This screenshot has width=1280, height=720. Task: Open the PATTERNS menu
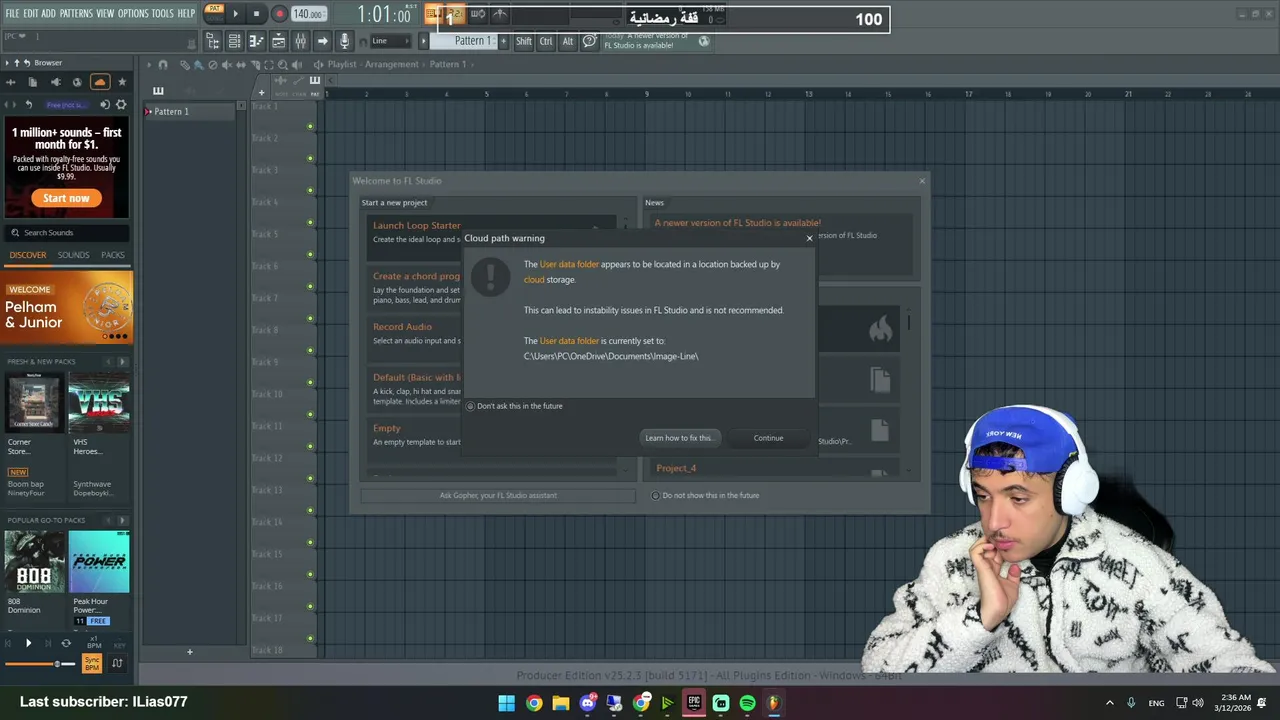coord(76,14)
